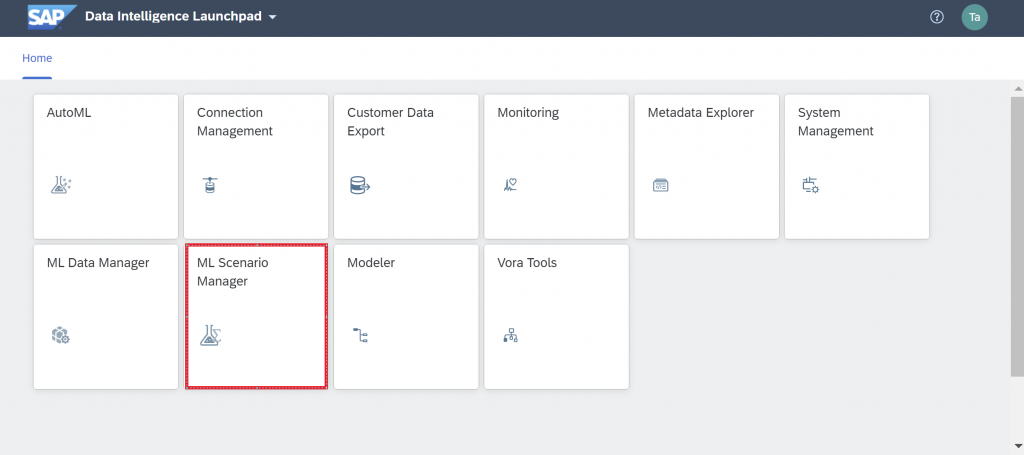This screenshot has height=455, width=1024.
Task: Click the vertical scrollbar down arrow
Action: pos(1017,447)
